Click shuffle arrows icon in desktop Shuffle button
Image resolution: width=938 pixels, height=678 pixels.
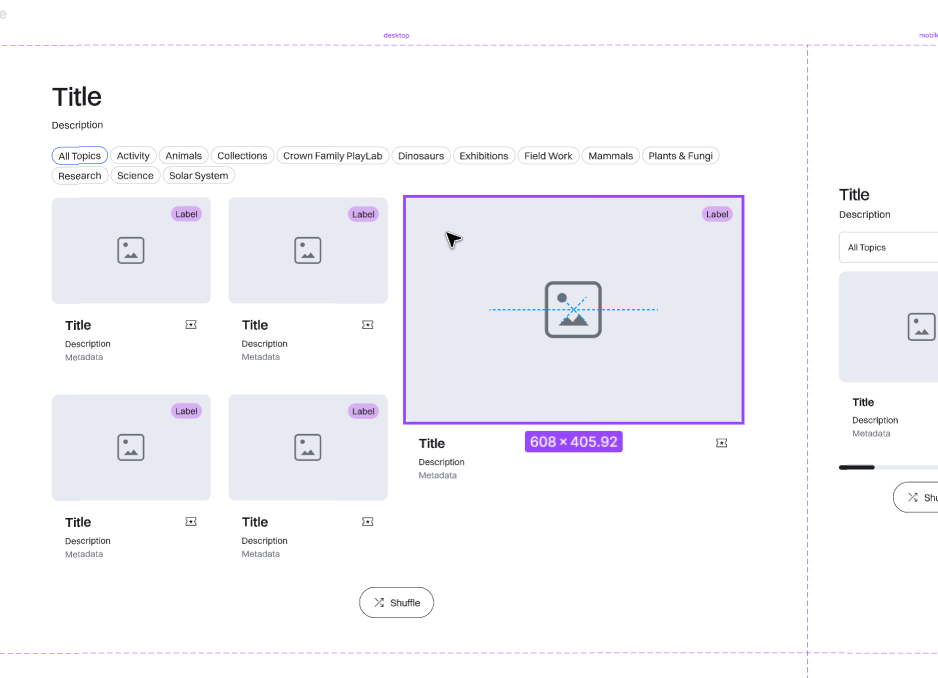pyautogui.click(x=379, y=603)
